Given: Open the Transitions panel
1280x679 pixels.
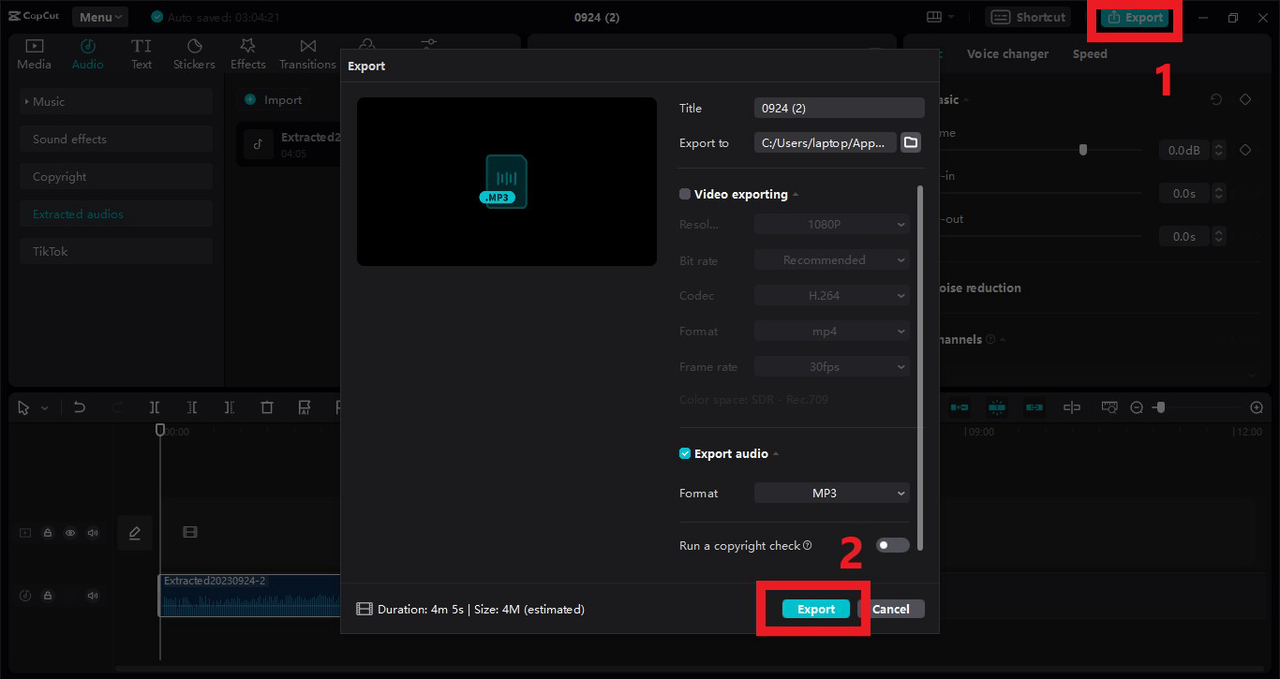Looking at the screenshot, I should (x=308, y=54).
